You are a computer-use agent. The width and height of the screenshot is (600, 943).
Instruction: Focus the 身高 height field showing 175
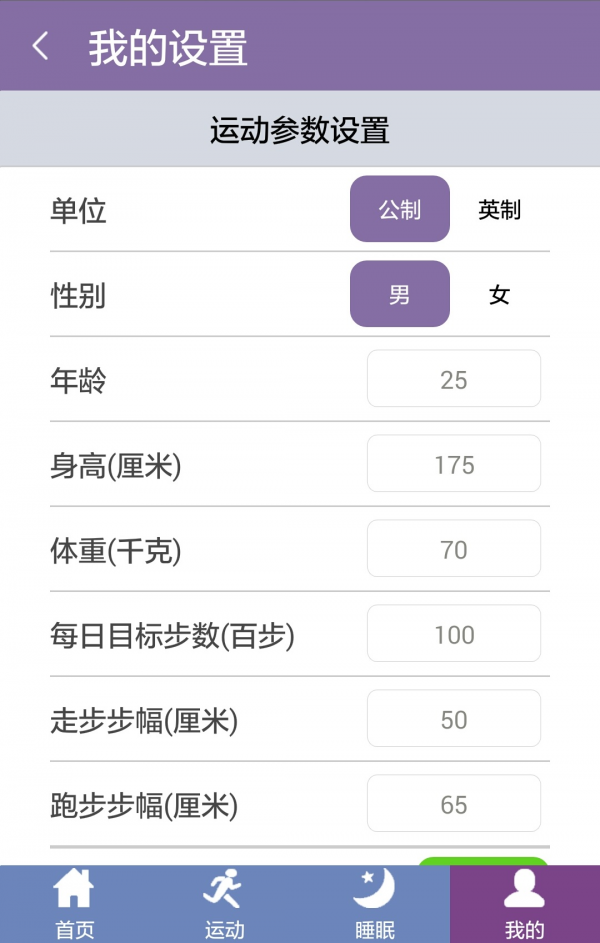454,463
